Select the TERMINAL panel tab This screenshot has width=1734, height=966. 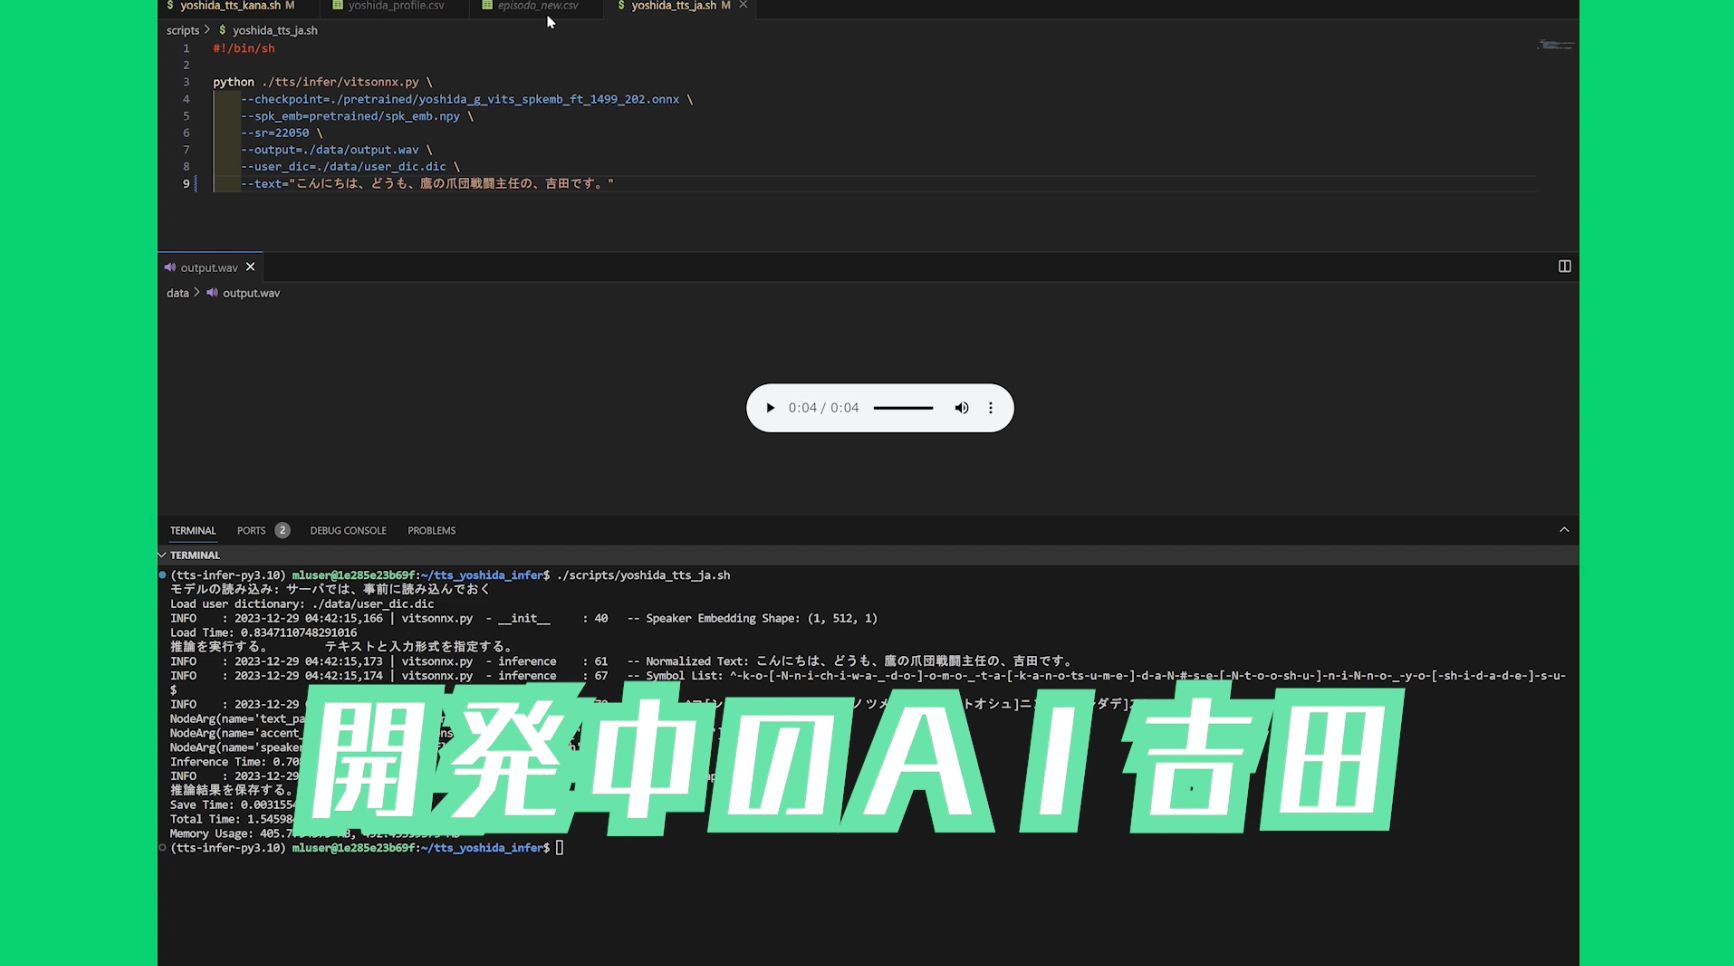(193, 531)
